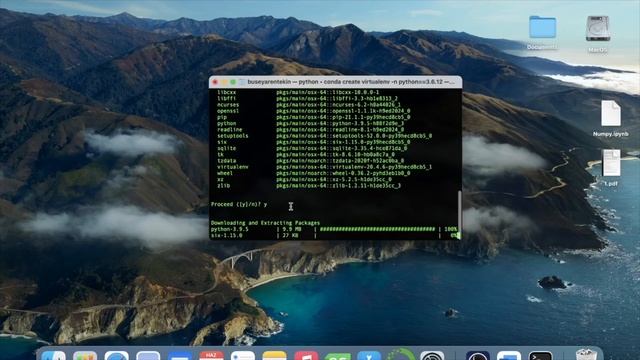Click the '100%' progress value
The height and width of the screenshot is (360, 640).
pos(451,229)
